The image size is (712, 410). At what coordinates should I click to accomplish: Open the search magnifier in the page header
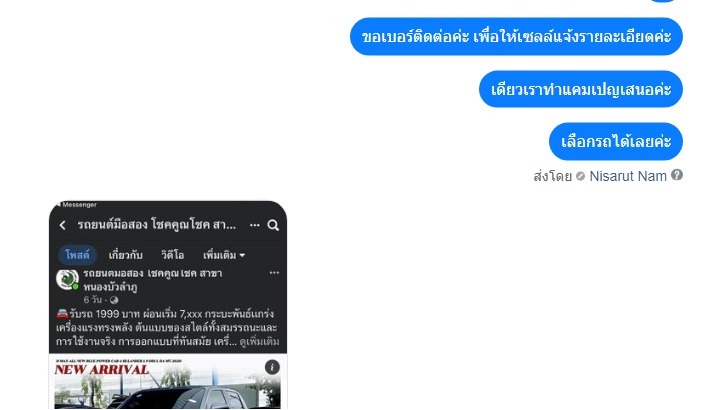[273, 225]
